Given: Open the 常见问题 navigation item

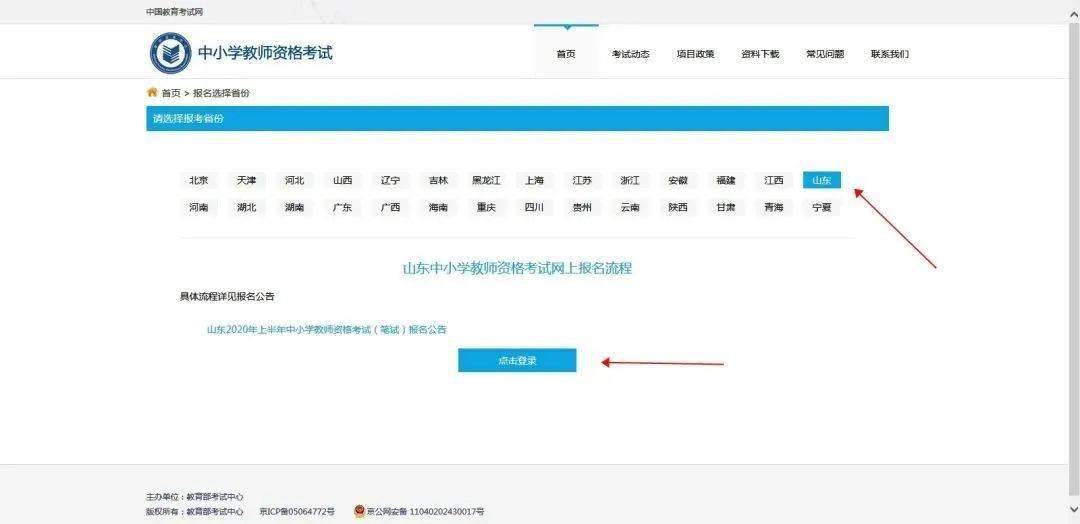Looking at the screenshot, I should [x=825, y=54].
